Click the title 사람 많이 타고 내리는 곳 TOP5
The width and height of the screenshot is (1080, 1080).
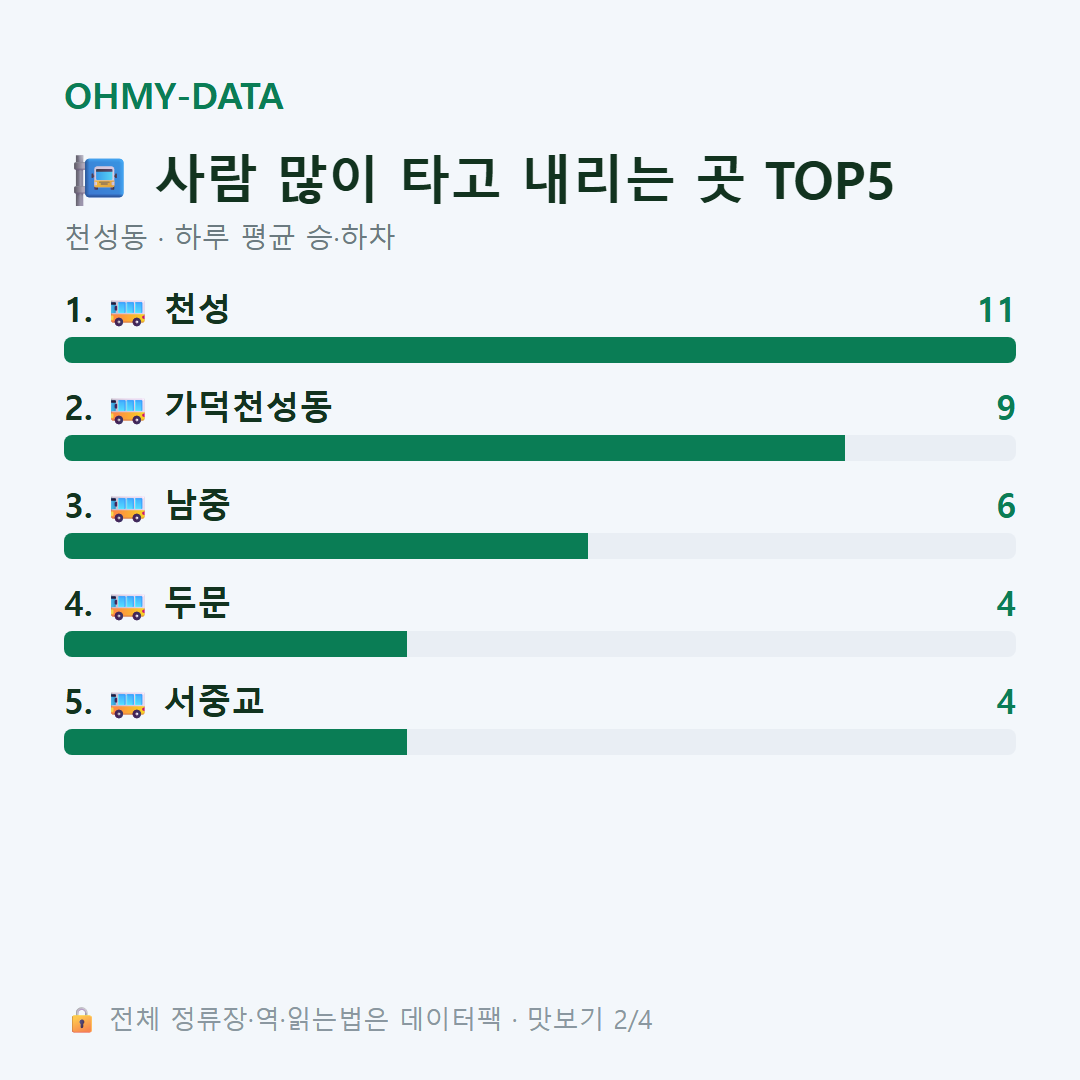[x=524, y=180]
